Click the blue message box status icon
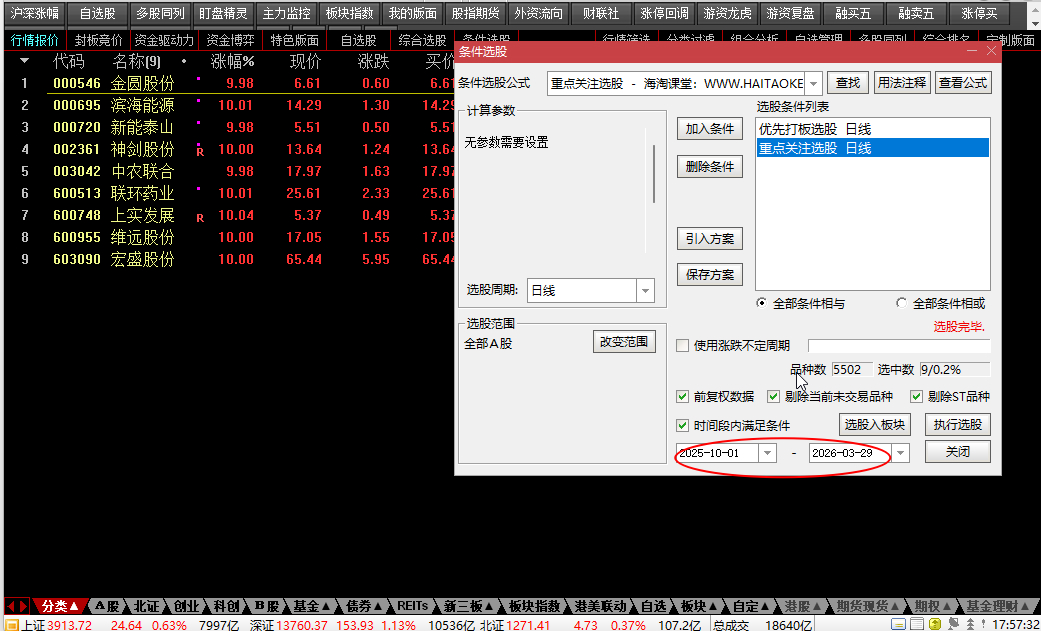The height and width of the screenshot is (631, 1041). click(x=899, y=624)
